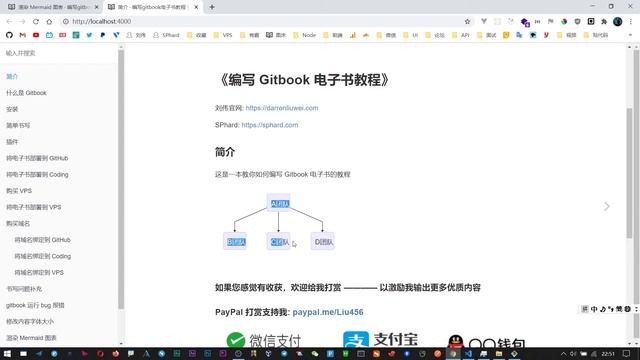Reload the page with the refresh button
This screenshot has width=640, height=360.
tap(36, 21)
